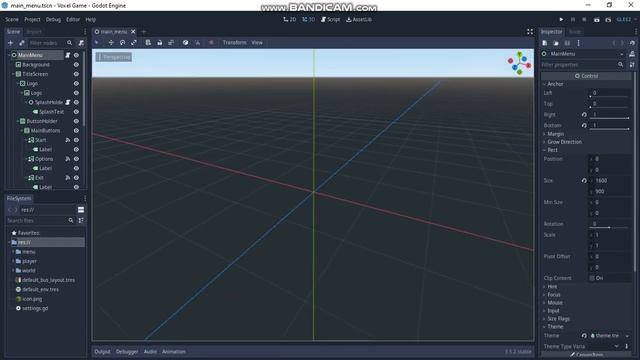Toggle visibility of MainButtons node
640x360 pixels.
tap(76, 131)
